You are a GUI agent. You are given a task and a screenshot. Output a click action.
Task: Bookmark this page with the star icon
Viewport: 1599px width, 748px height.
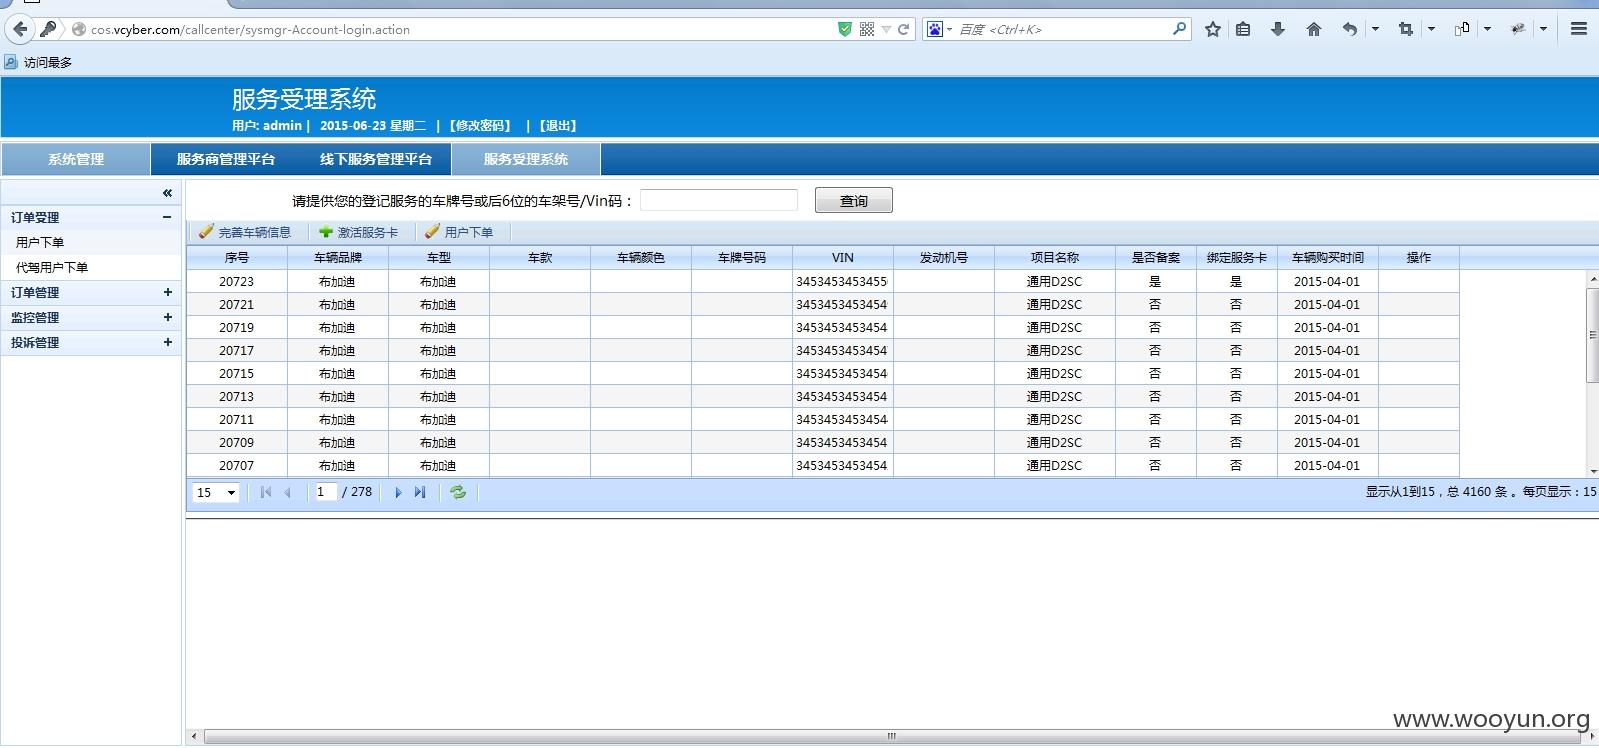(x=1213, y=29)
